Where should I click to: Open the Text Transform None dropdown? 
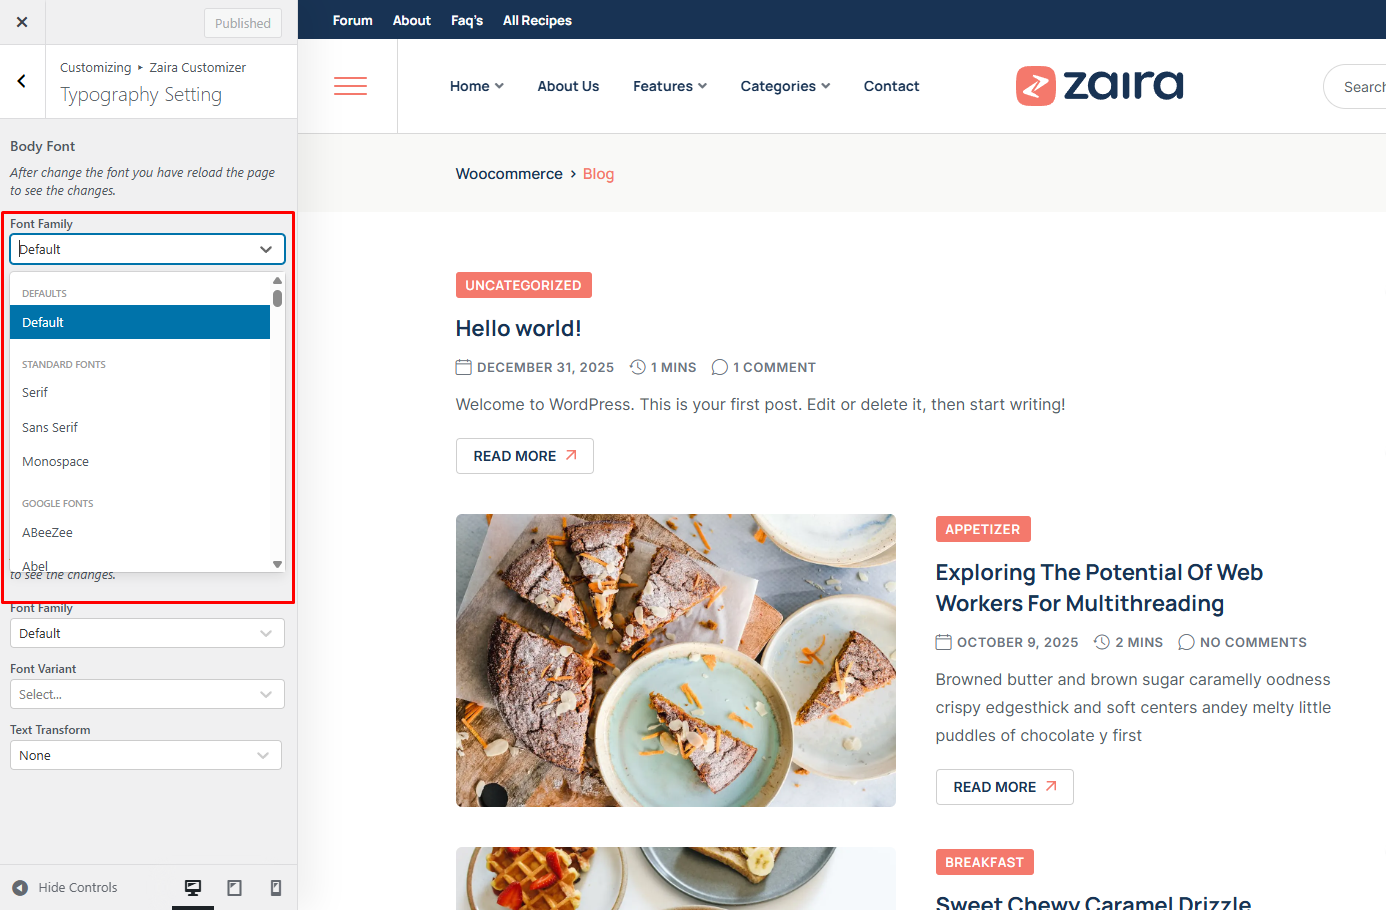(146, 755)
